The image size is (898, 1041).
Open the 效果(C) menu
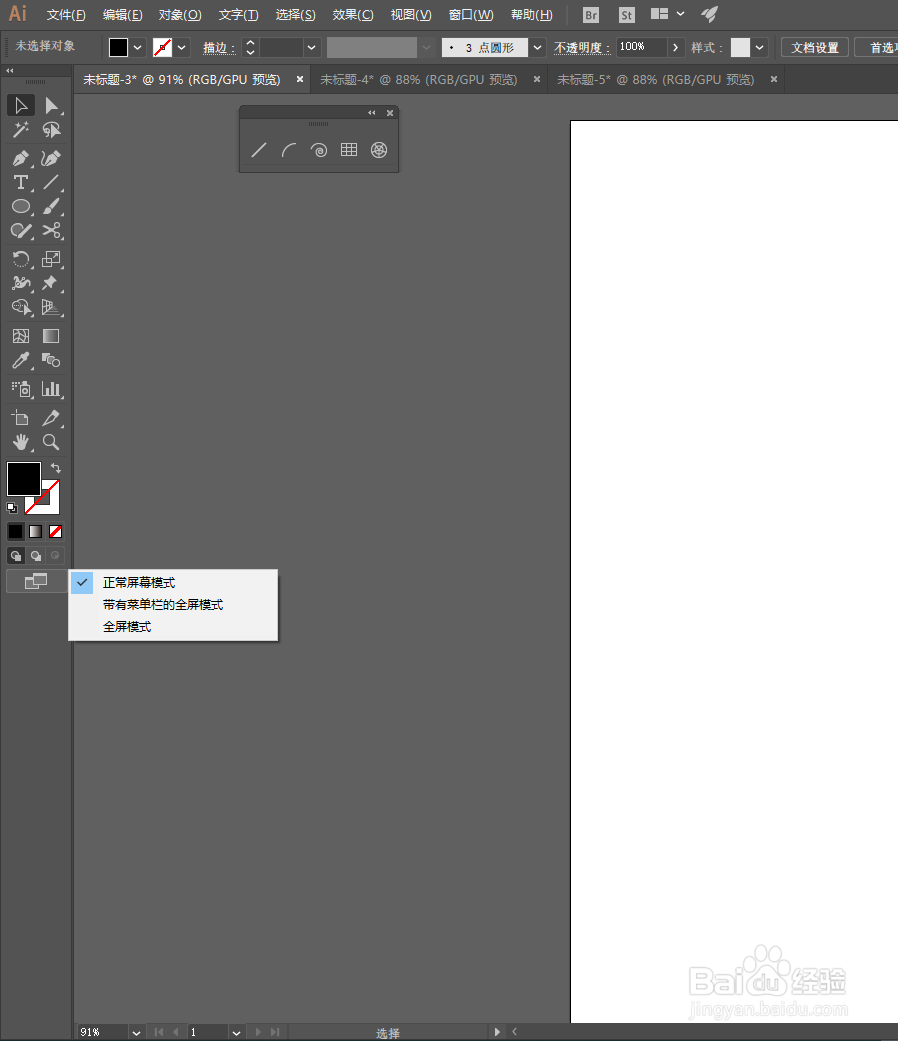[x=353, y=15]
